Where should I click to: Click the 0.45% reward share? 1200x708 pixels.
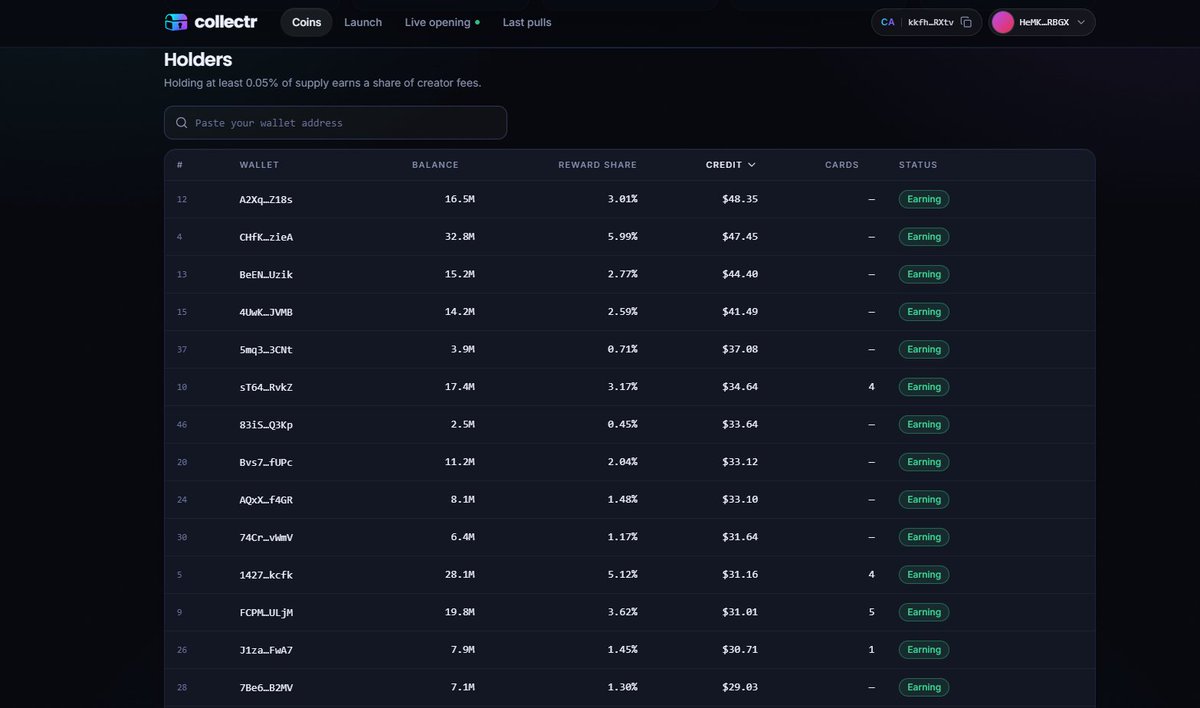pyautogui.click(x=622, y=424)
